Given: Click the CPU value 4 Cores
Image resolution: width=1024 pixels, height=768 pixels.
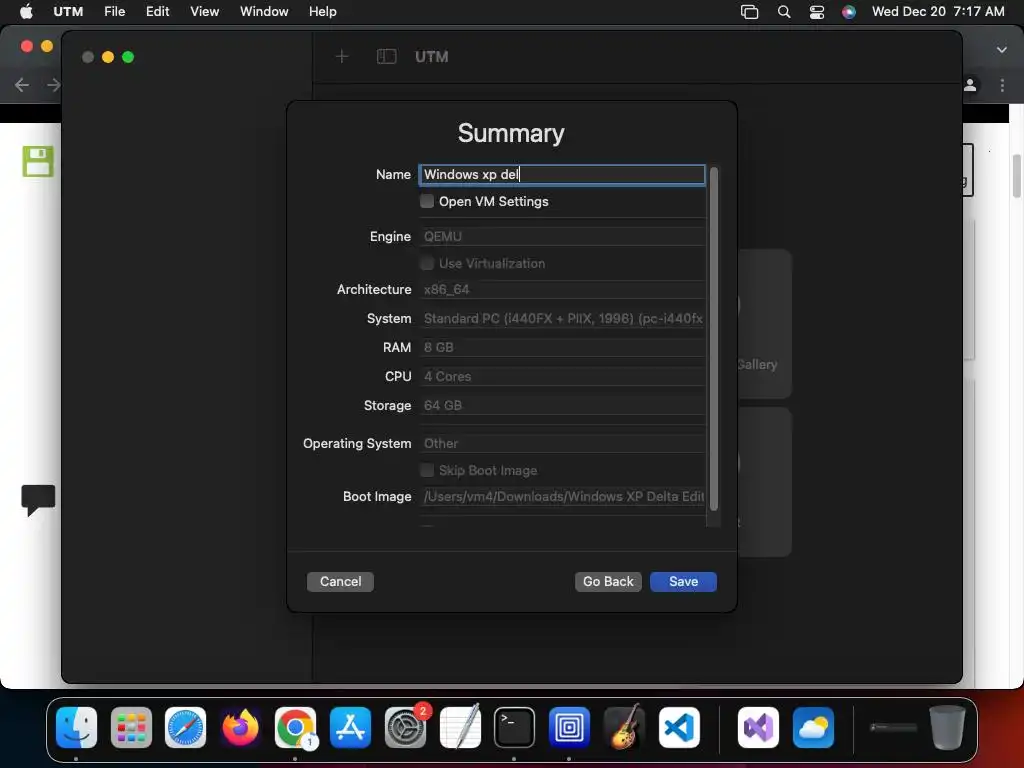Looking at the screenshot, I should pyautogui.click(x=562, y=376).
